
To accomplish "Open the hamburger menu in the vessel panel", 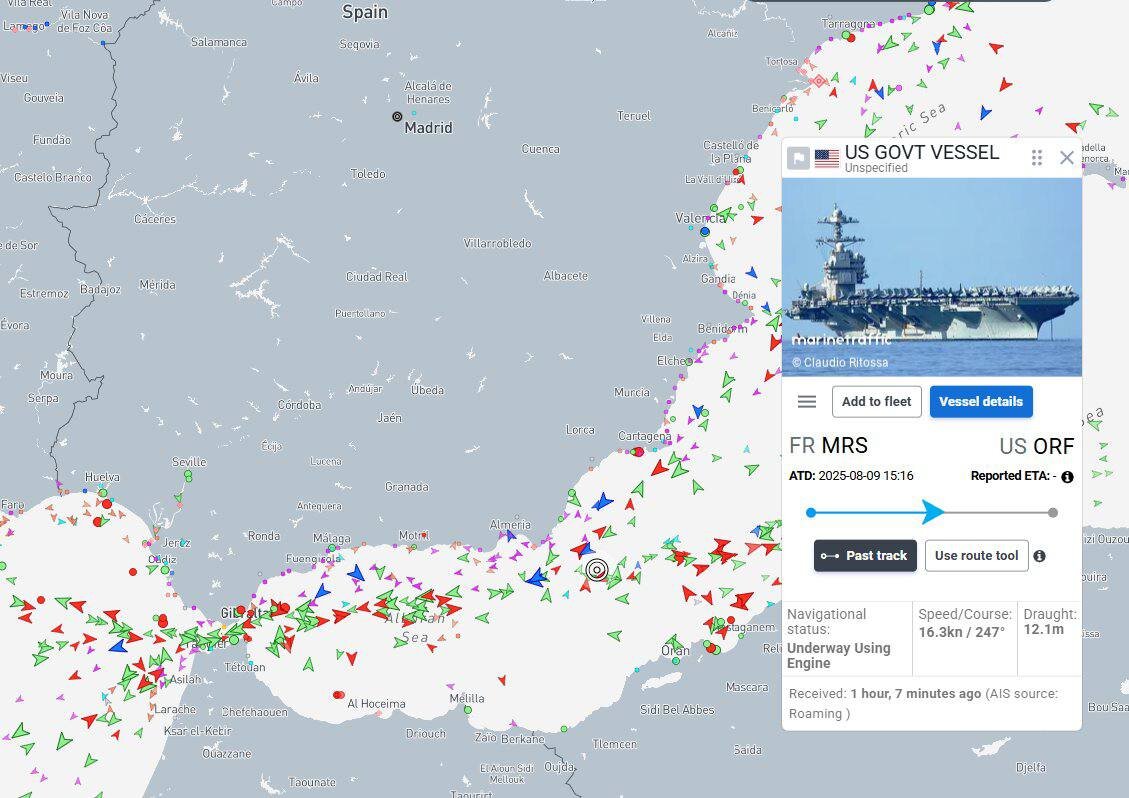I will pyautogui.click(x=807, y=402).
